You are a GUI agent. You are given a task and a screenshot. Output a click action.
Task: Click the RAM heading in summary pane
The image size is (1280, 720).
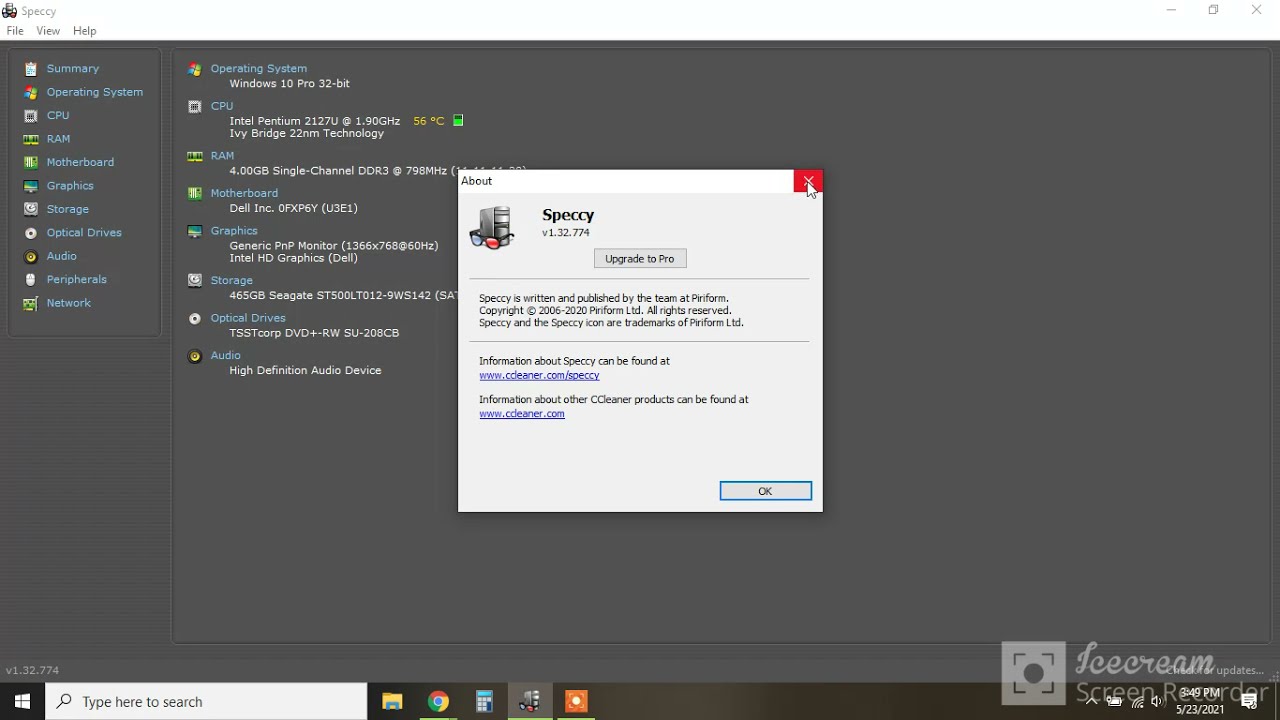[x=223, y=156]
